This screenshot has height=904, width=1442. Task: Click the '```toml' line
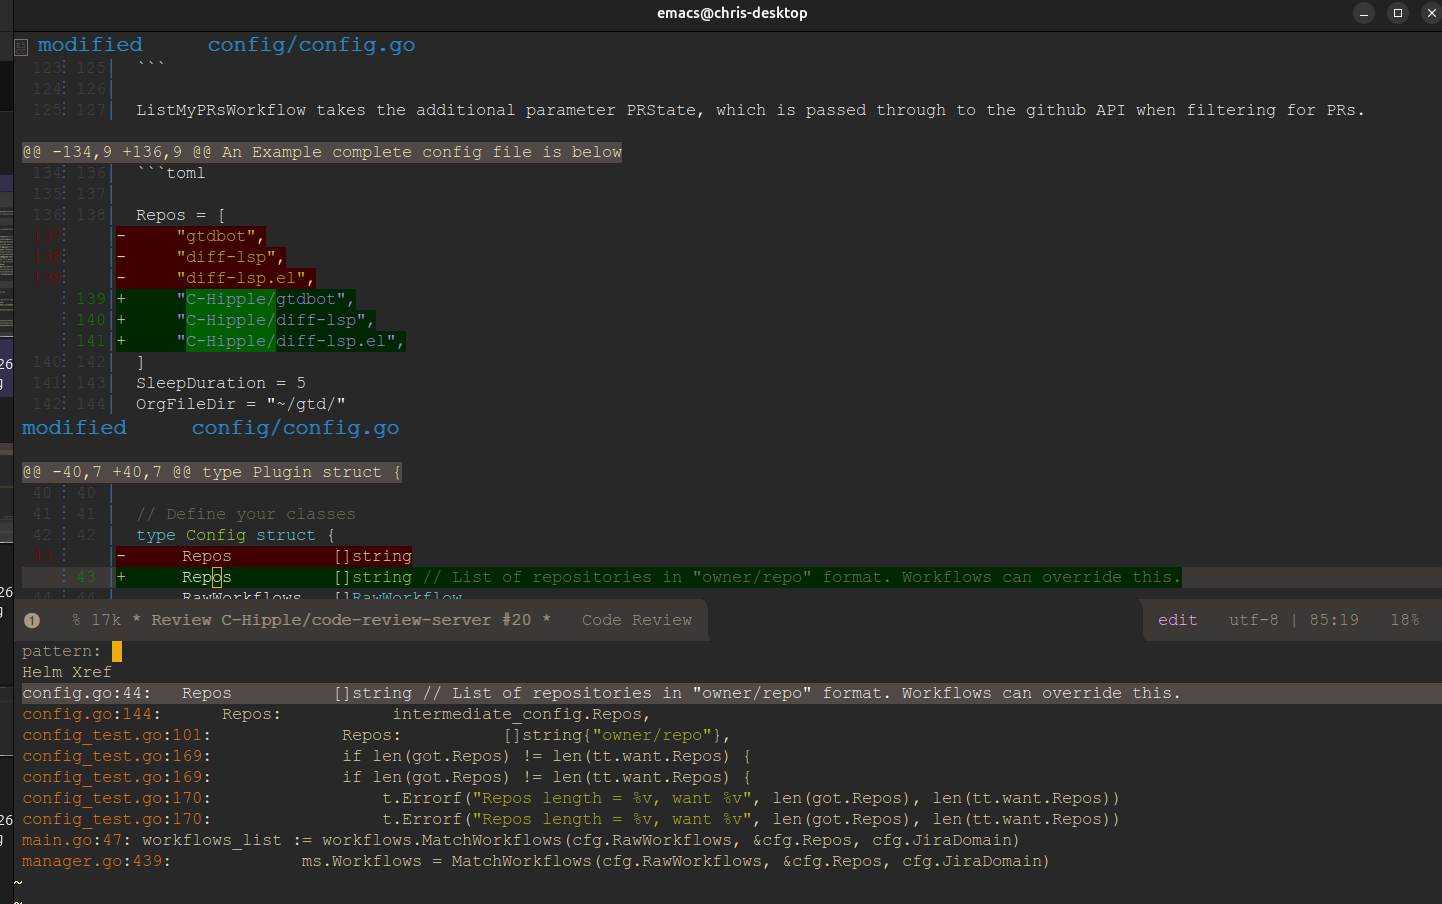coord(171,173)
